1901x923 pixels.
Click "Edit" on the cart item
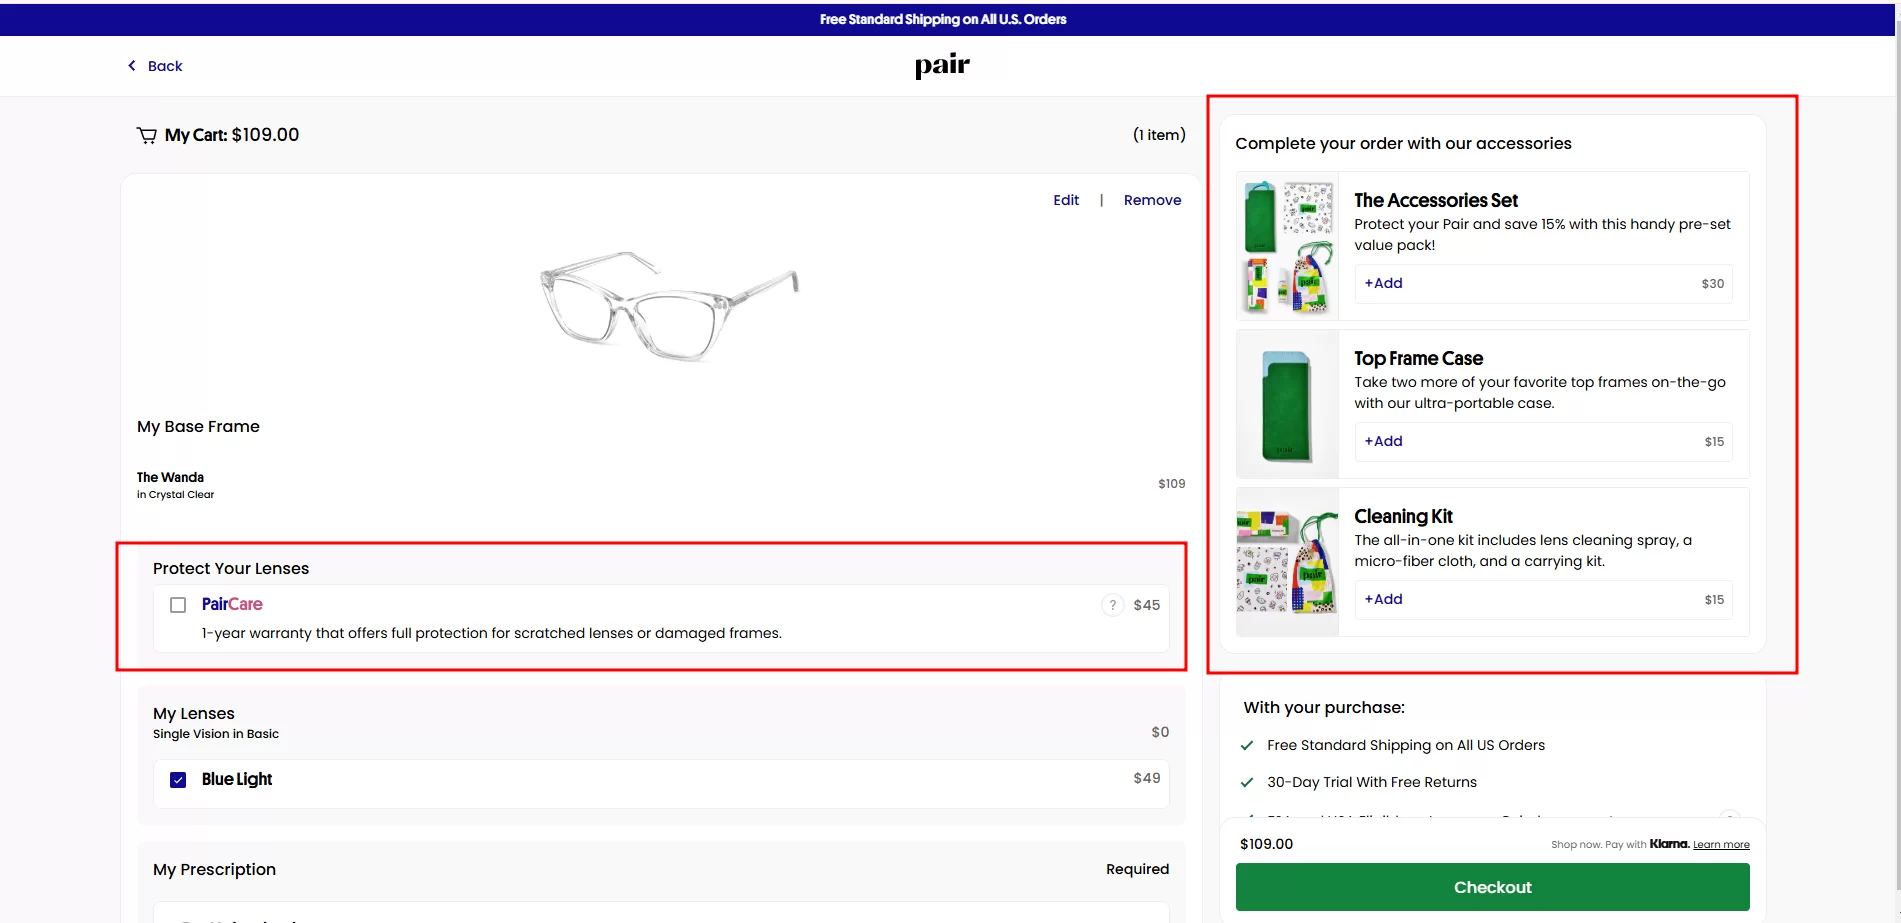pyautogui.click(x=1065, y=199)
